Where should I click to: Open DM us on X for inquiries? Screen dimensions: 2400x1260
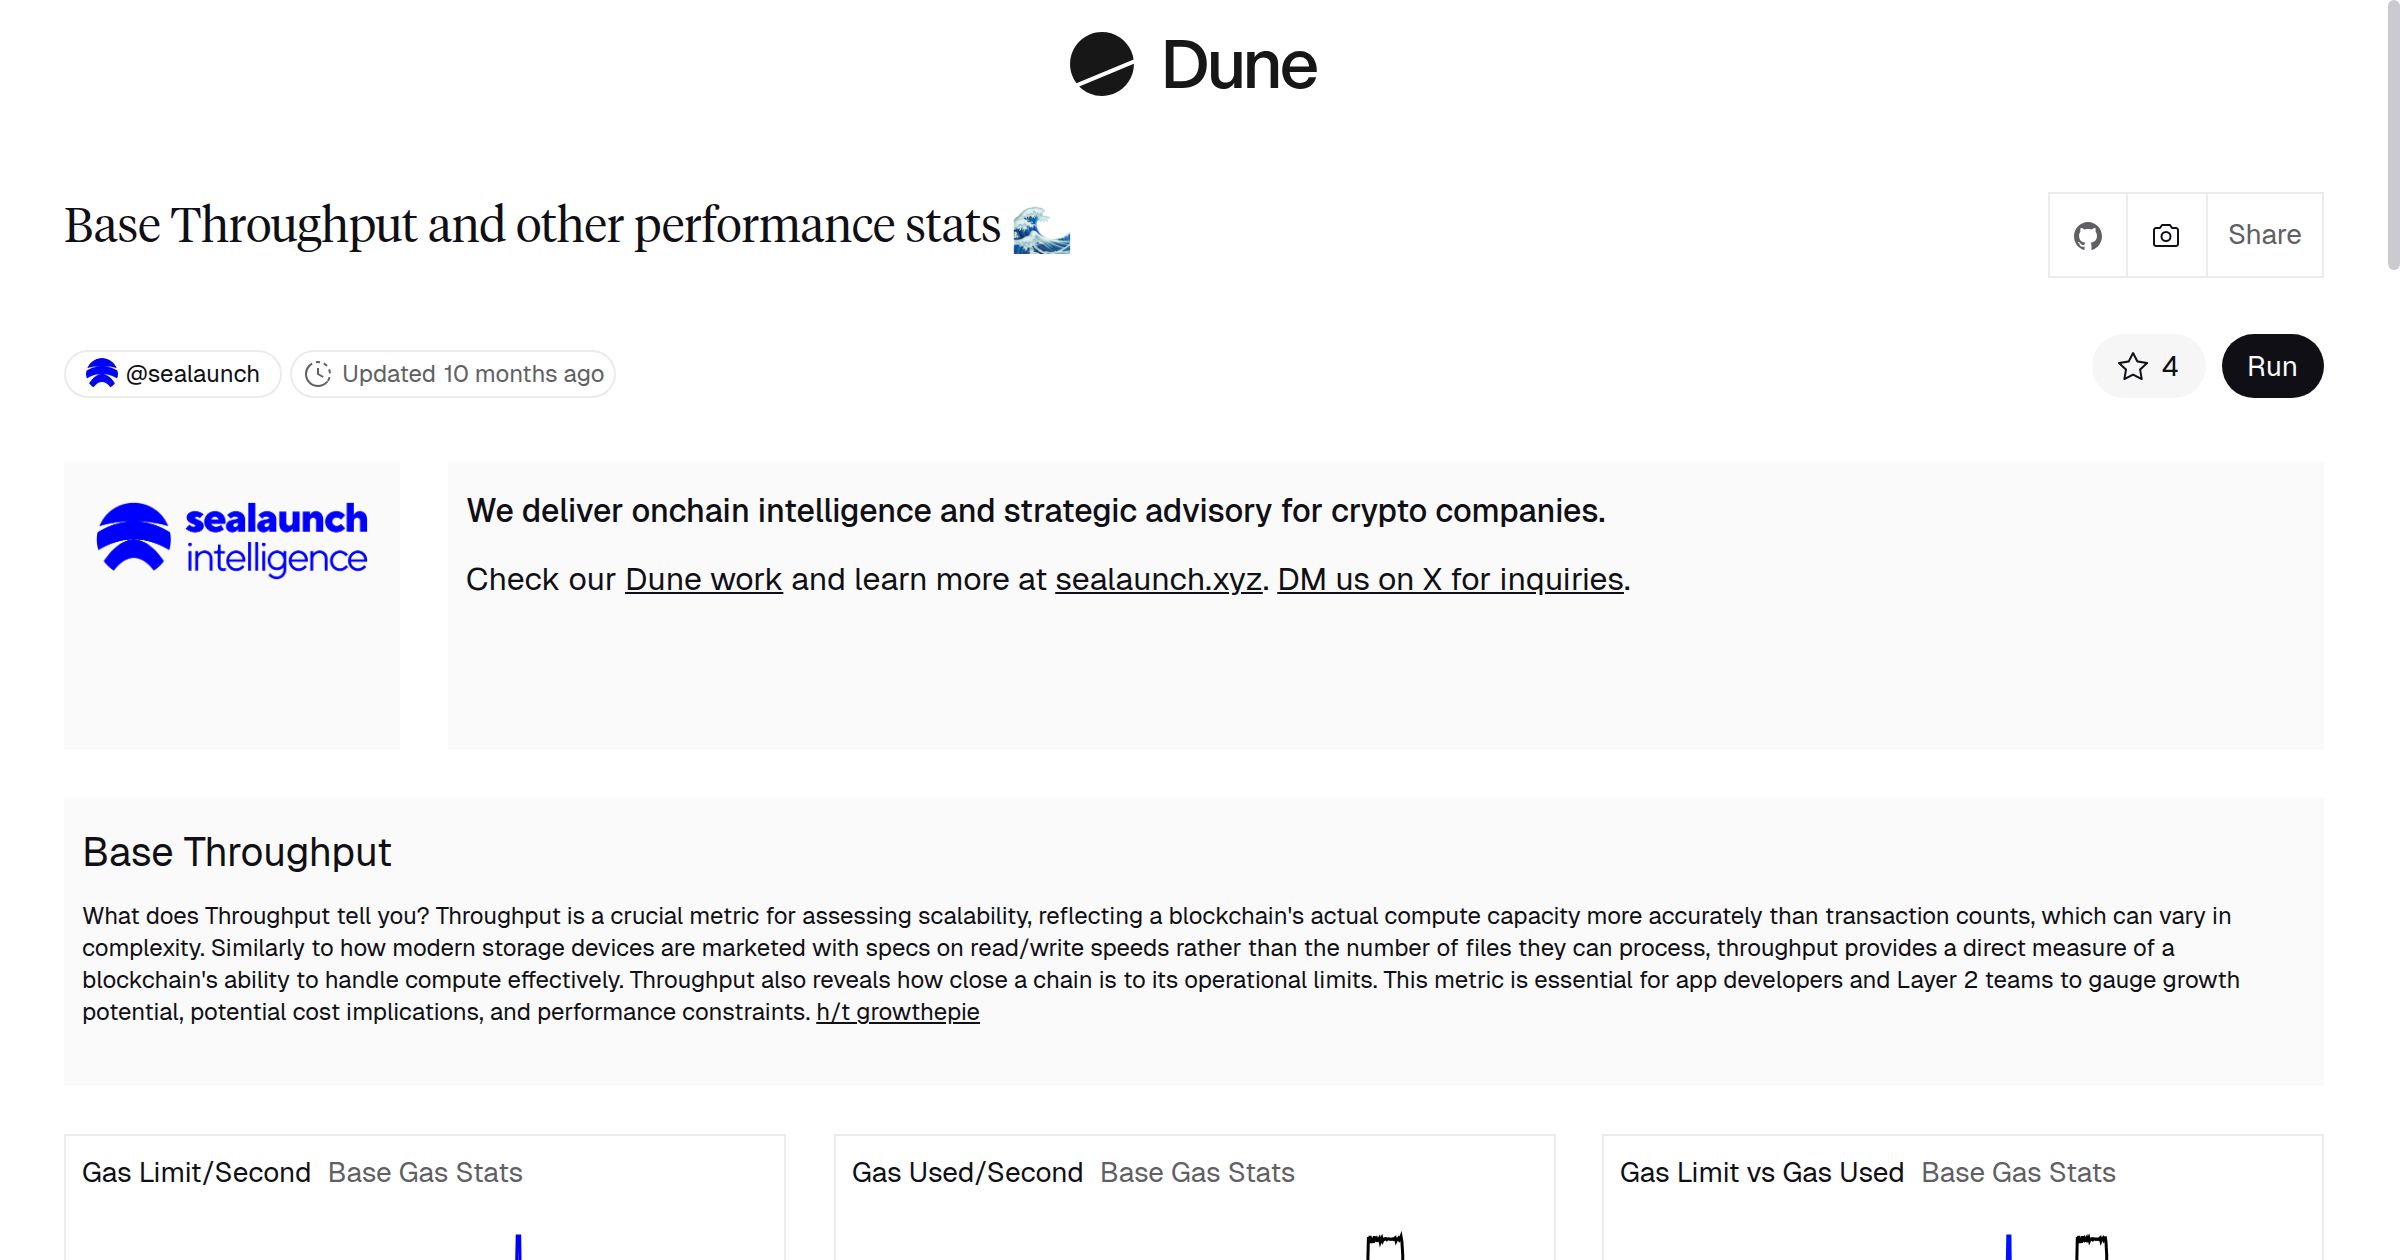tap(1450, 580)
